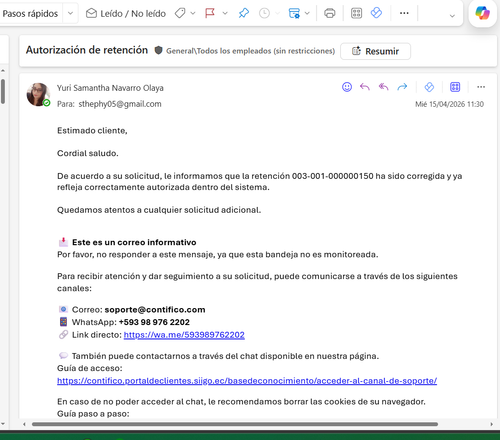Open the wa.me/593989762202 WhatsApp link

click(x=184, y=335)
